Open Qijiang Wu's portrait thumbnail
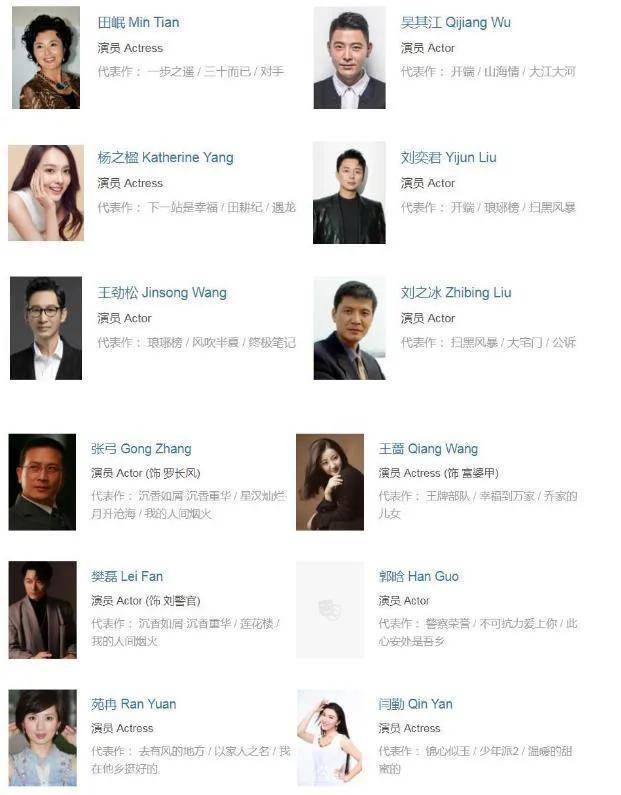The height and width of the screenshot is (795, 621). click(x=349, y=57)
